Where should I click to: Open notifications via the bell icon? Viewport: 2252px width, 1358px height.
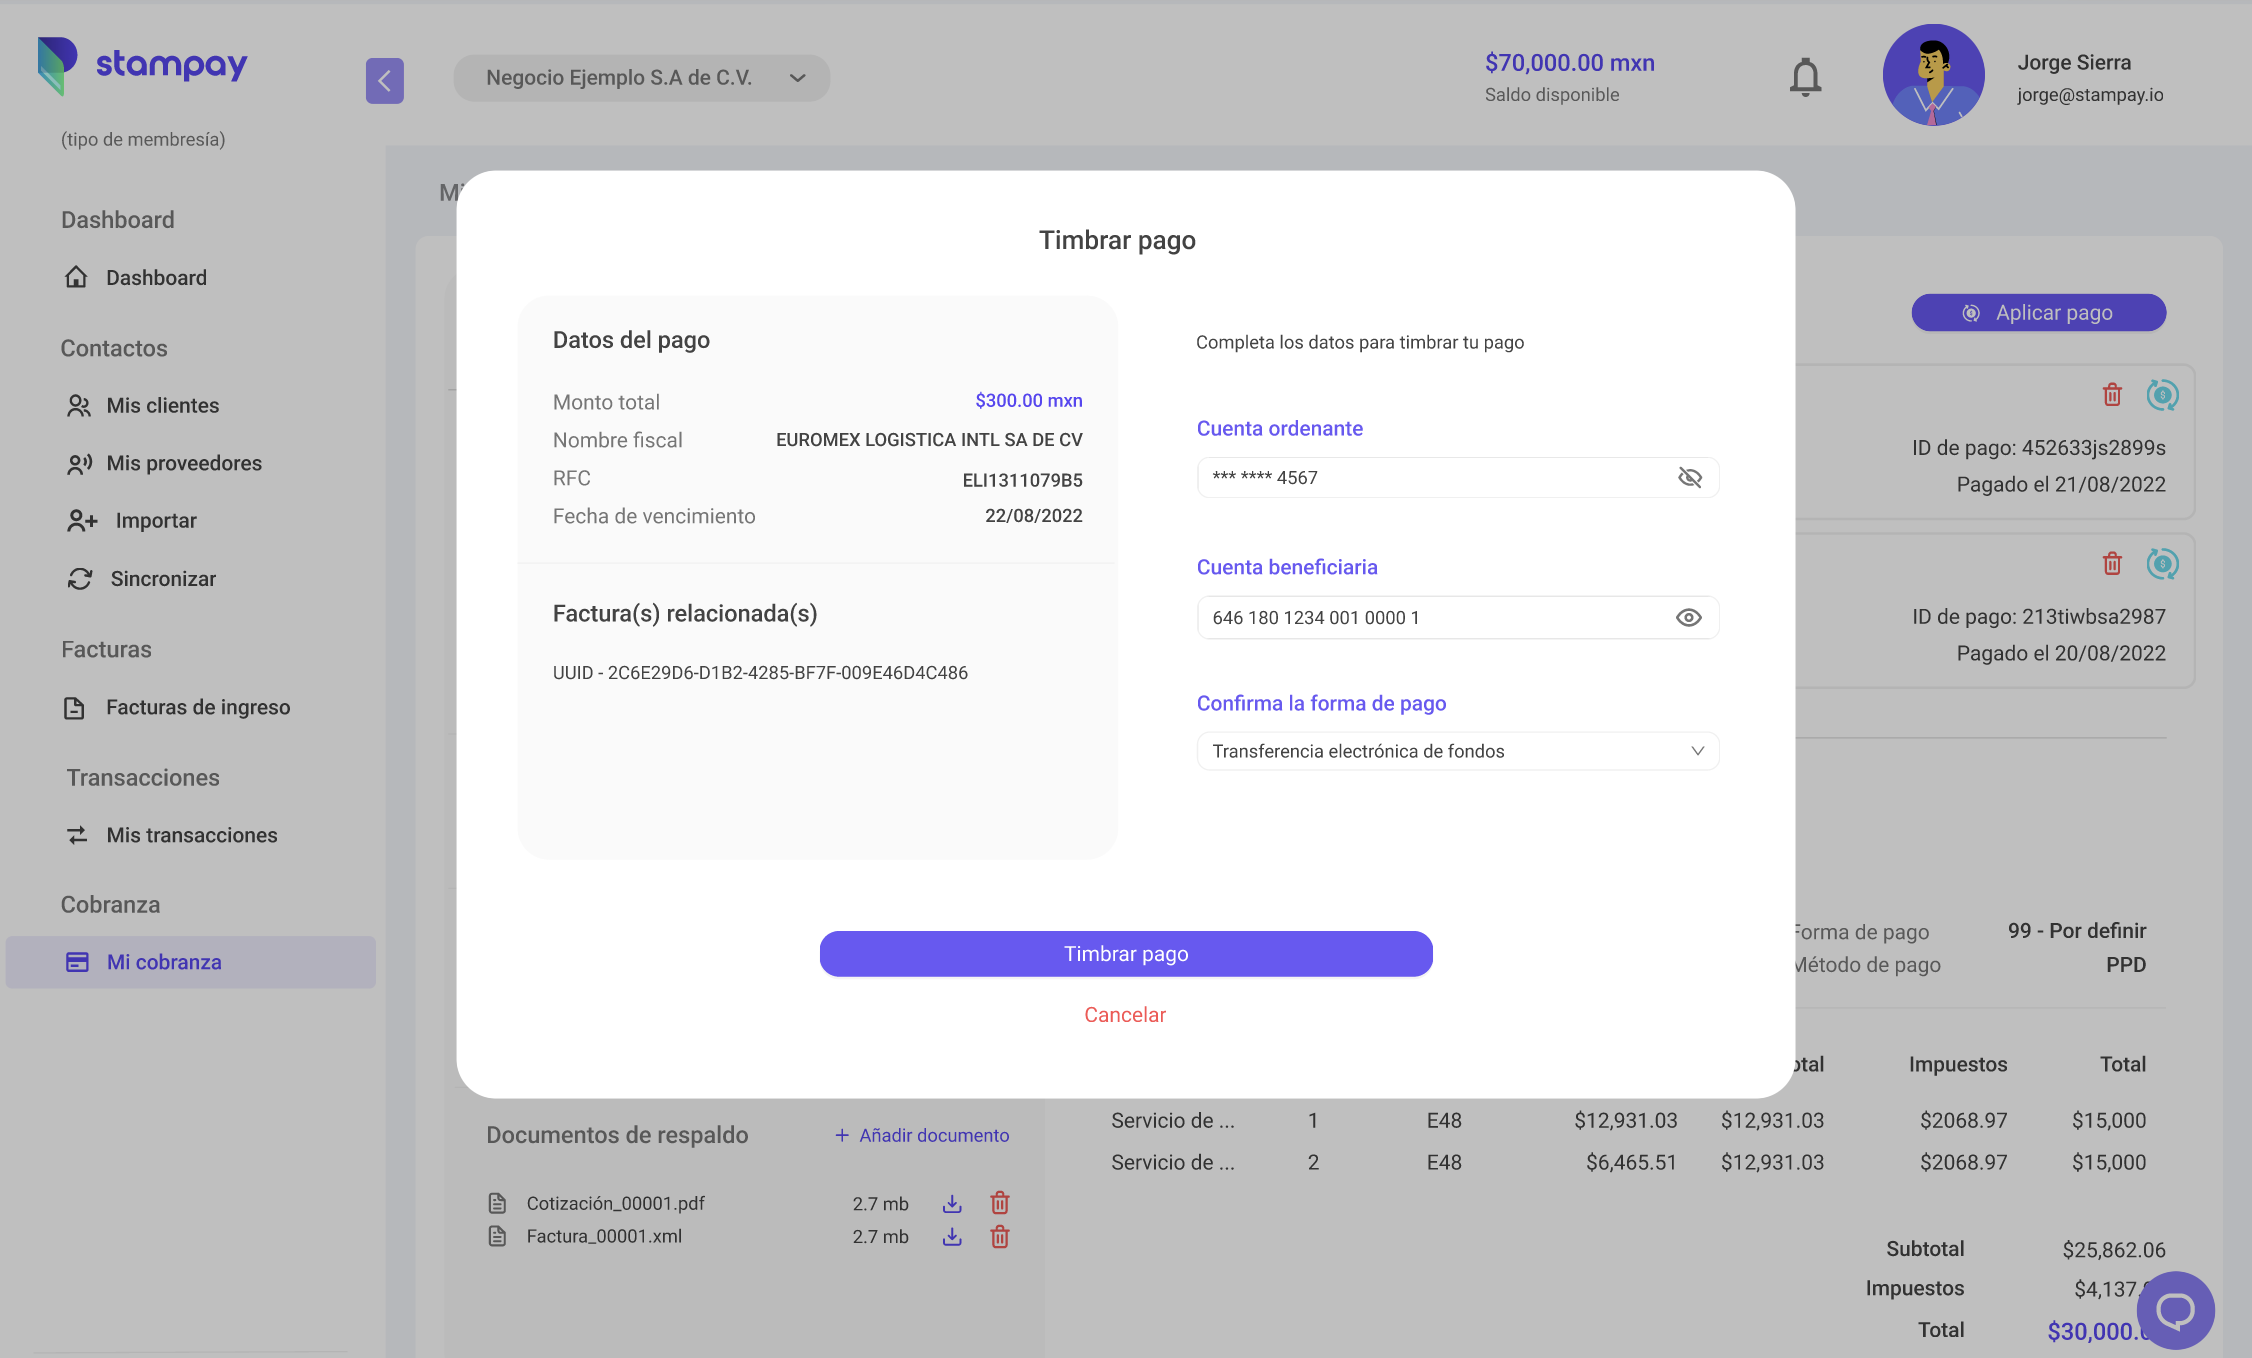tap(1805, 76)
